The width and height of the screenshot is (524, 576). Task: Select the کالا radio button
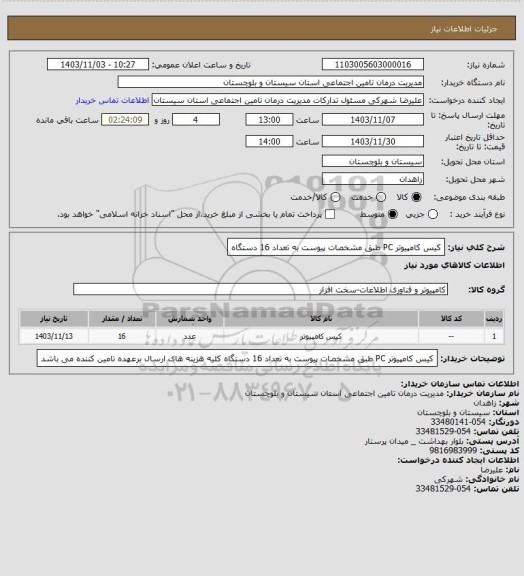click(x=416, y=197)
